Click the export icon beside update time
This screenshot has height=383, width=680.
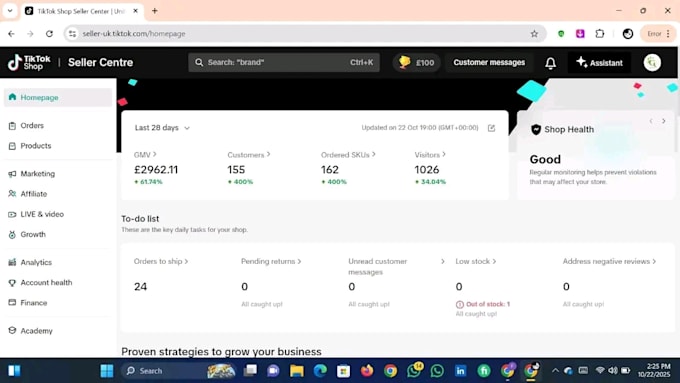(x=491, y=128)
